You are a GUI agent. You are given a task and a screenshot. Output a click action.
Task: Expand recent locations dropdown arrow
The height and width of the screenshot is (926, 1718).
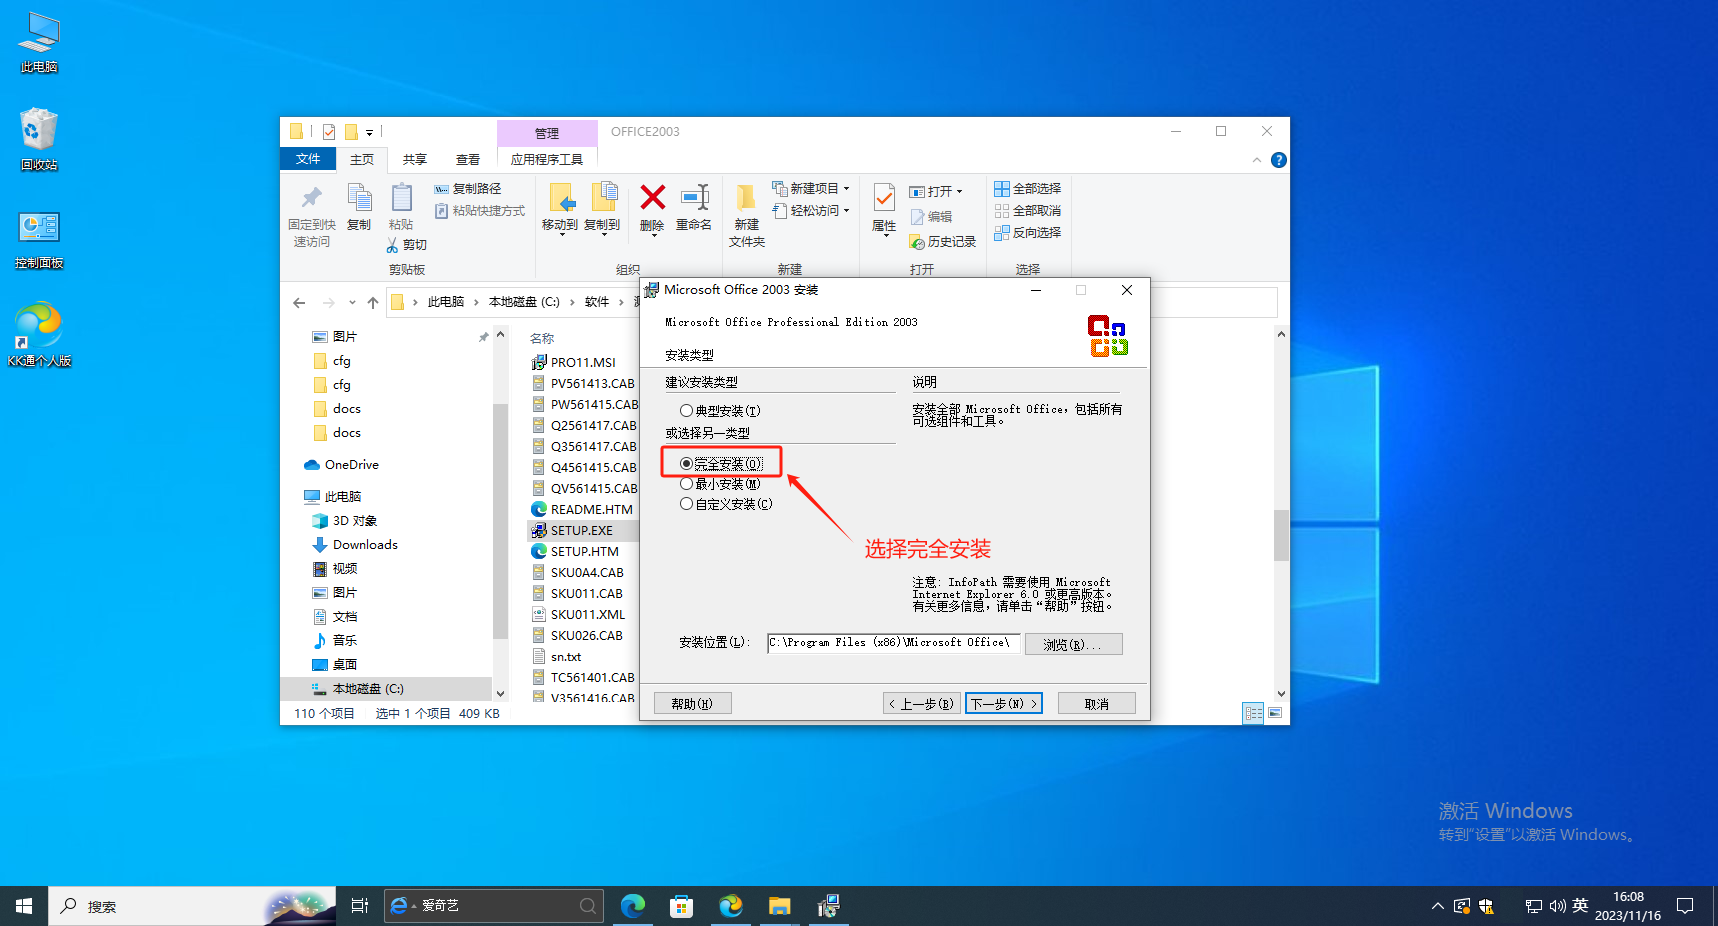click(x=352, y=302)
